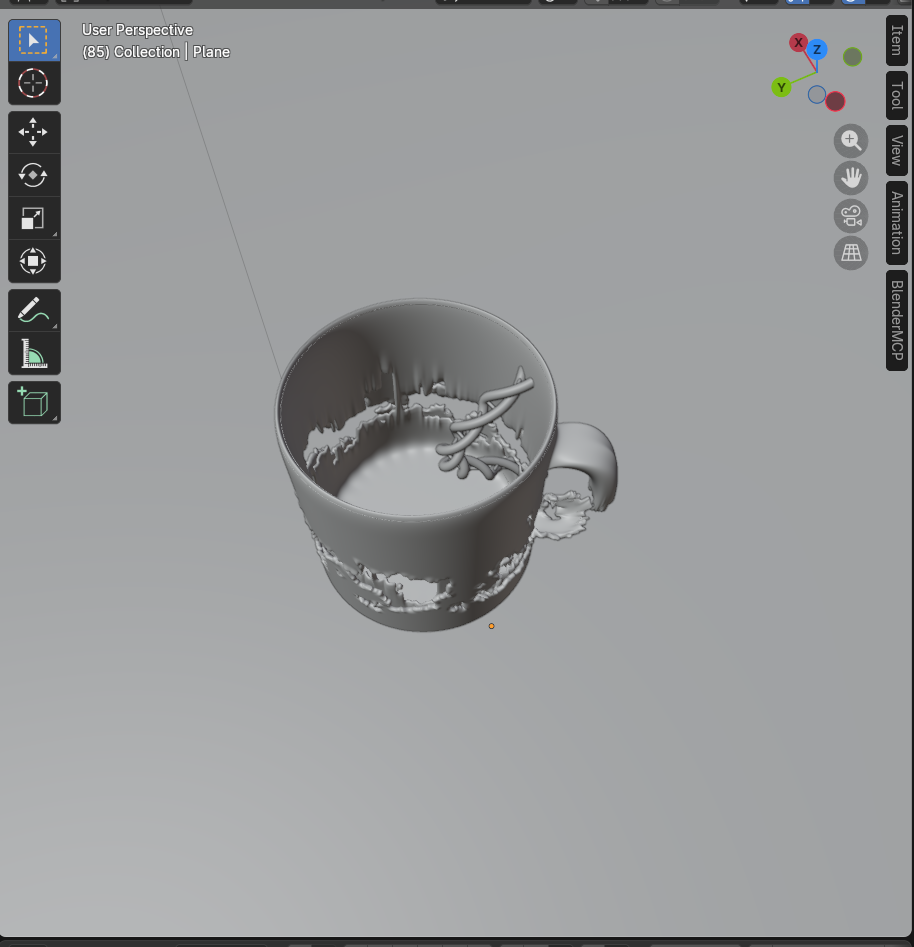914x947 pixels.
Task: Click the Z axis on the navigation gizmo
Action: point(817,51)
